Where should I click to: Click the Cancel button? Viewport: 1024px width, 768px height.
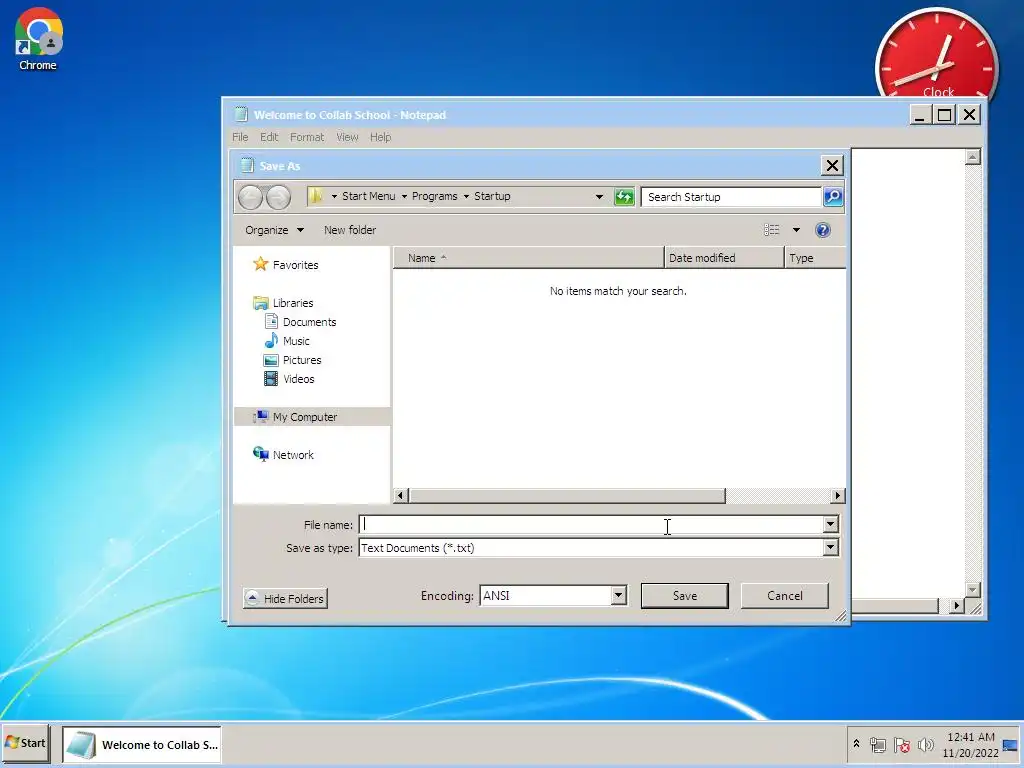click(784, 596)
